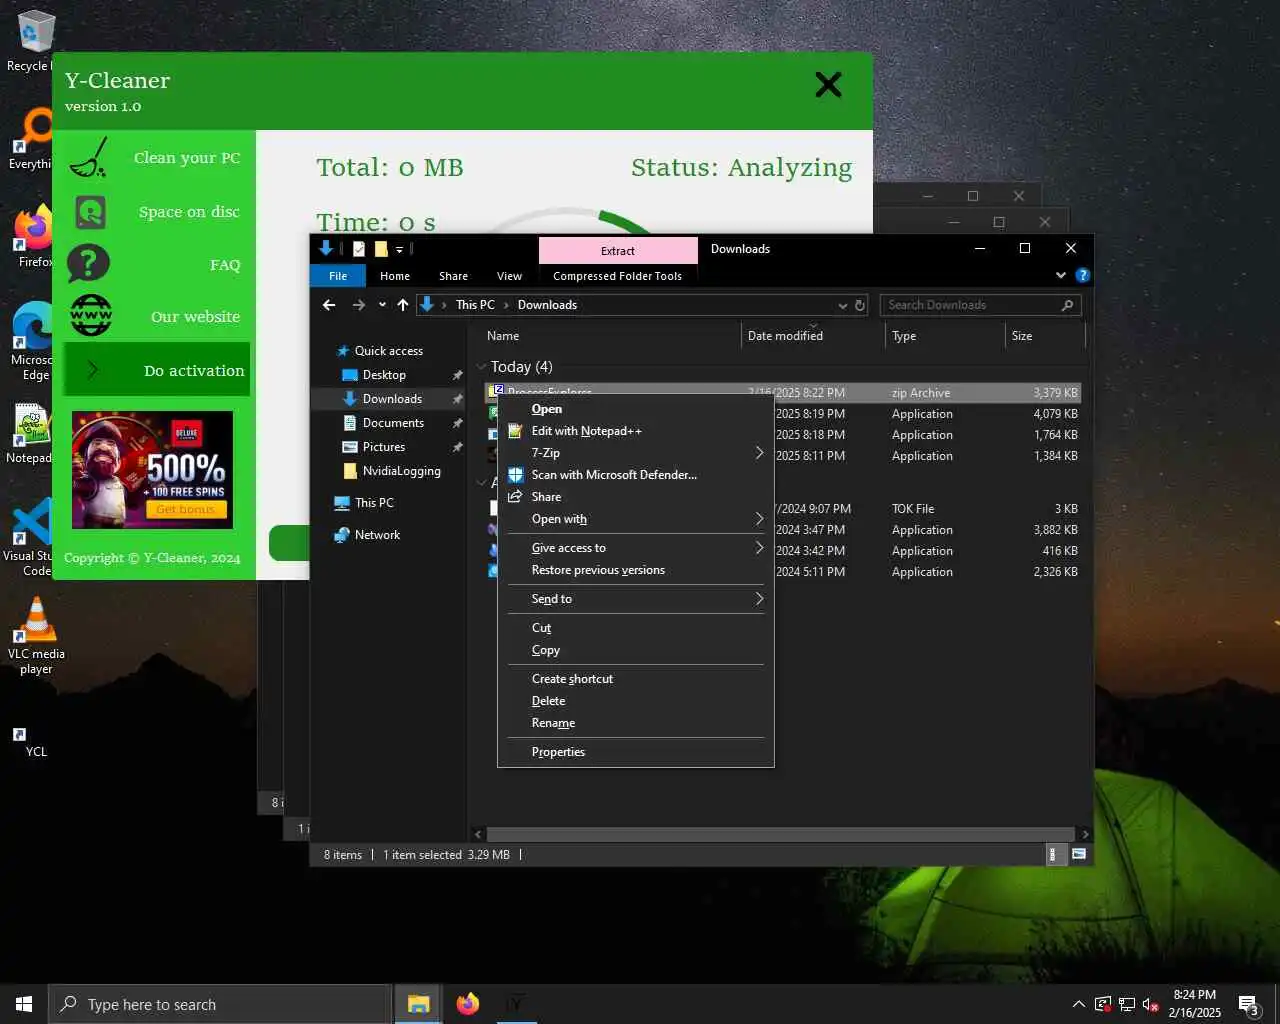
Task: Show hidden system tray icons
Action: [x=1078, y=1004]
